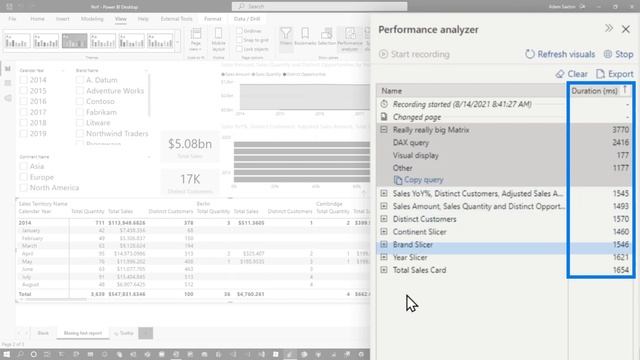Switch to the Home ribbon tab
This screenshot has width=640, height=360.
[x=37, y=19]
